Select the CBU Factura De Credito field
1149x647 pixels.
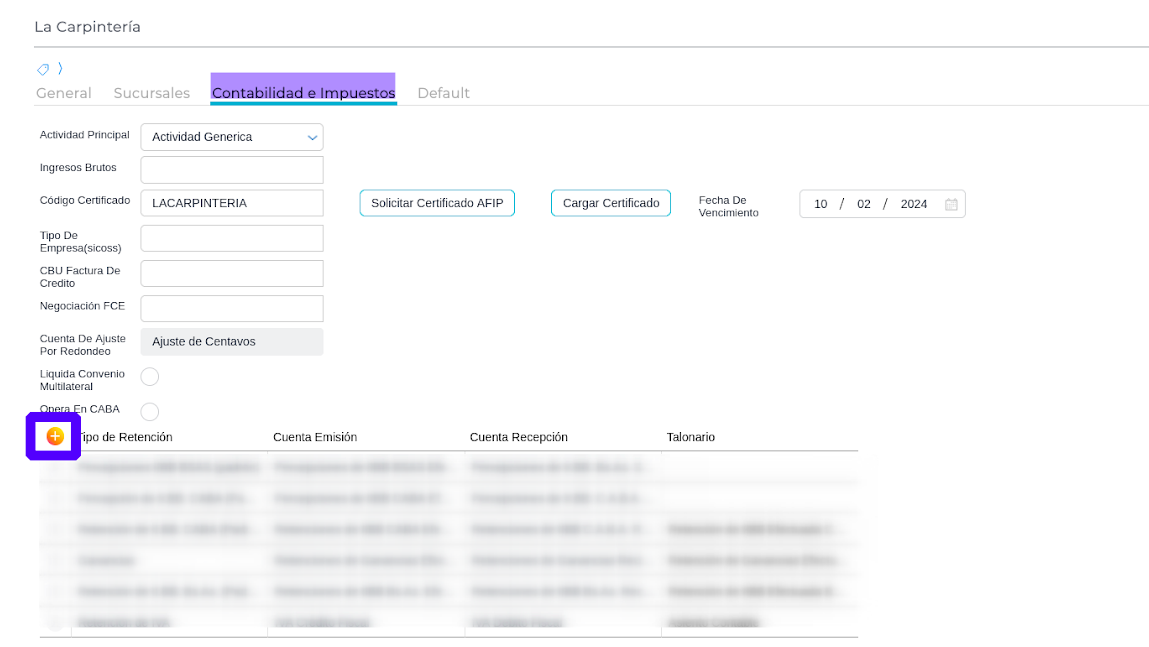pos(232,273)
